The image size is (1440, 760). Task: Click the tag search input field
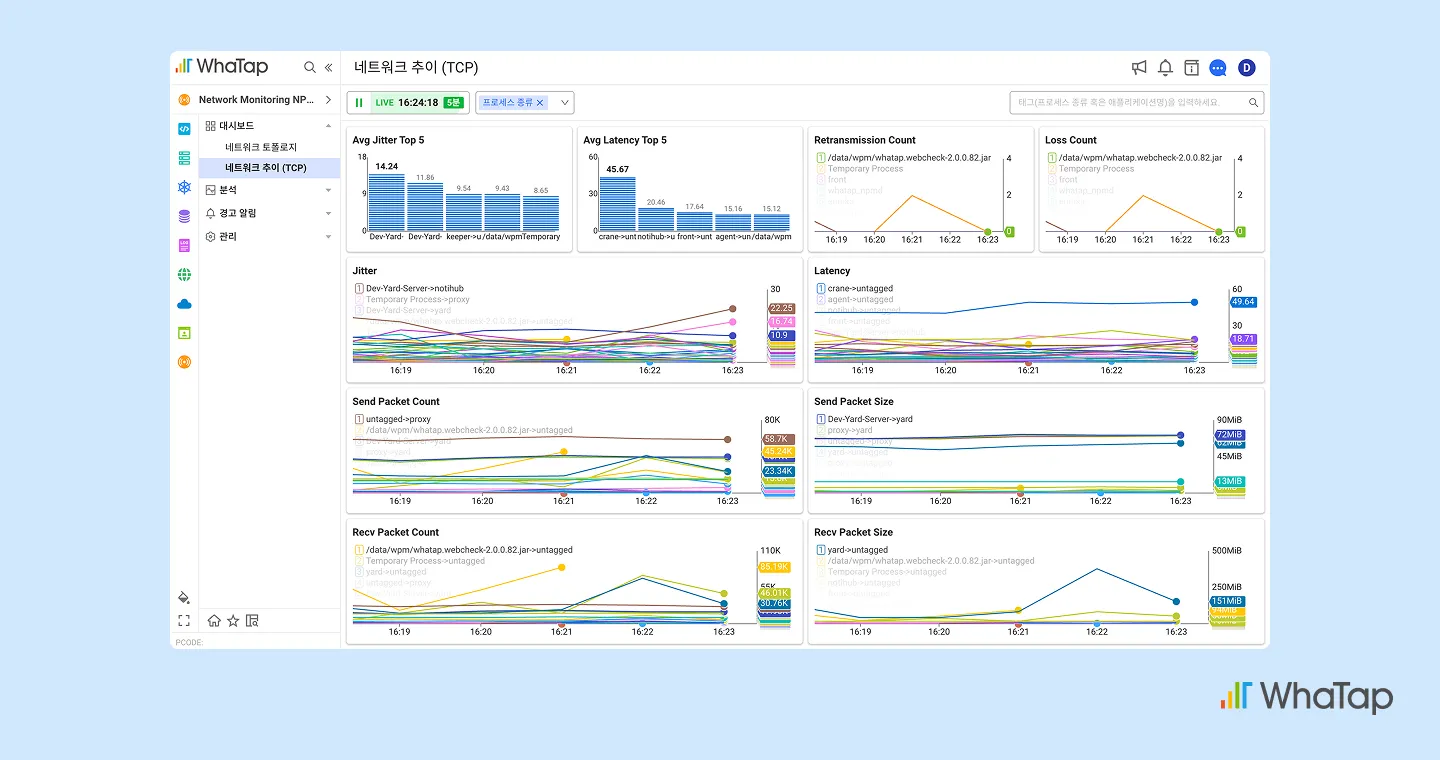1137,102
